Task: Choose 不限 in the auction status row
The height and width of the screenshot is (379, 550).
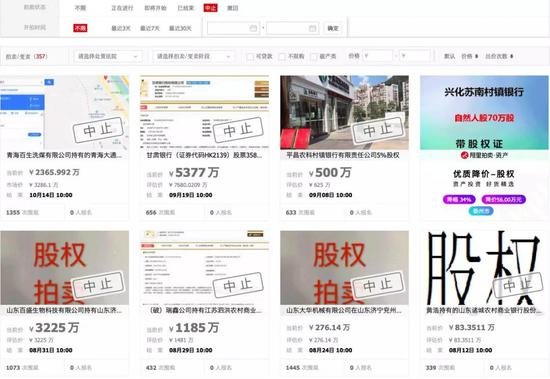Action: click(80, 8)
